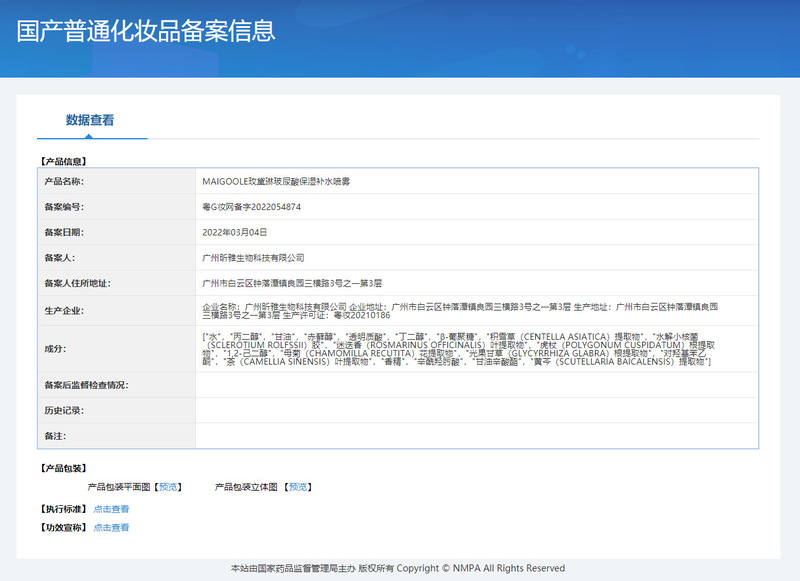The height and width of the screenshot is (581, 800).
Task: Open 点击查看 link beside 功效宣称
Action: click(x=111, y=527)
